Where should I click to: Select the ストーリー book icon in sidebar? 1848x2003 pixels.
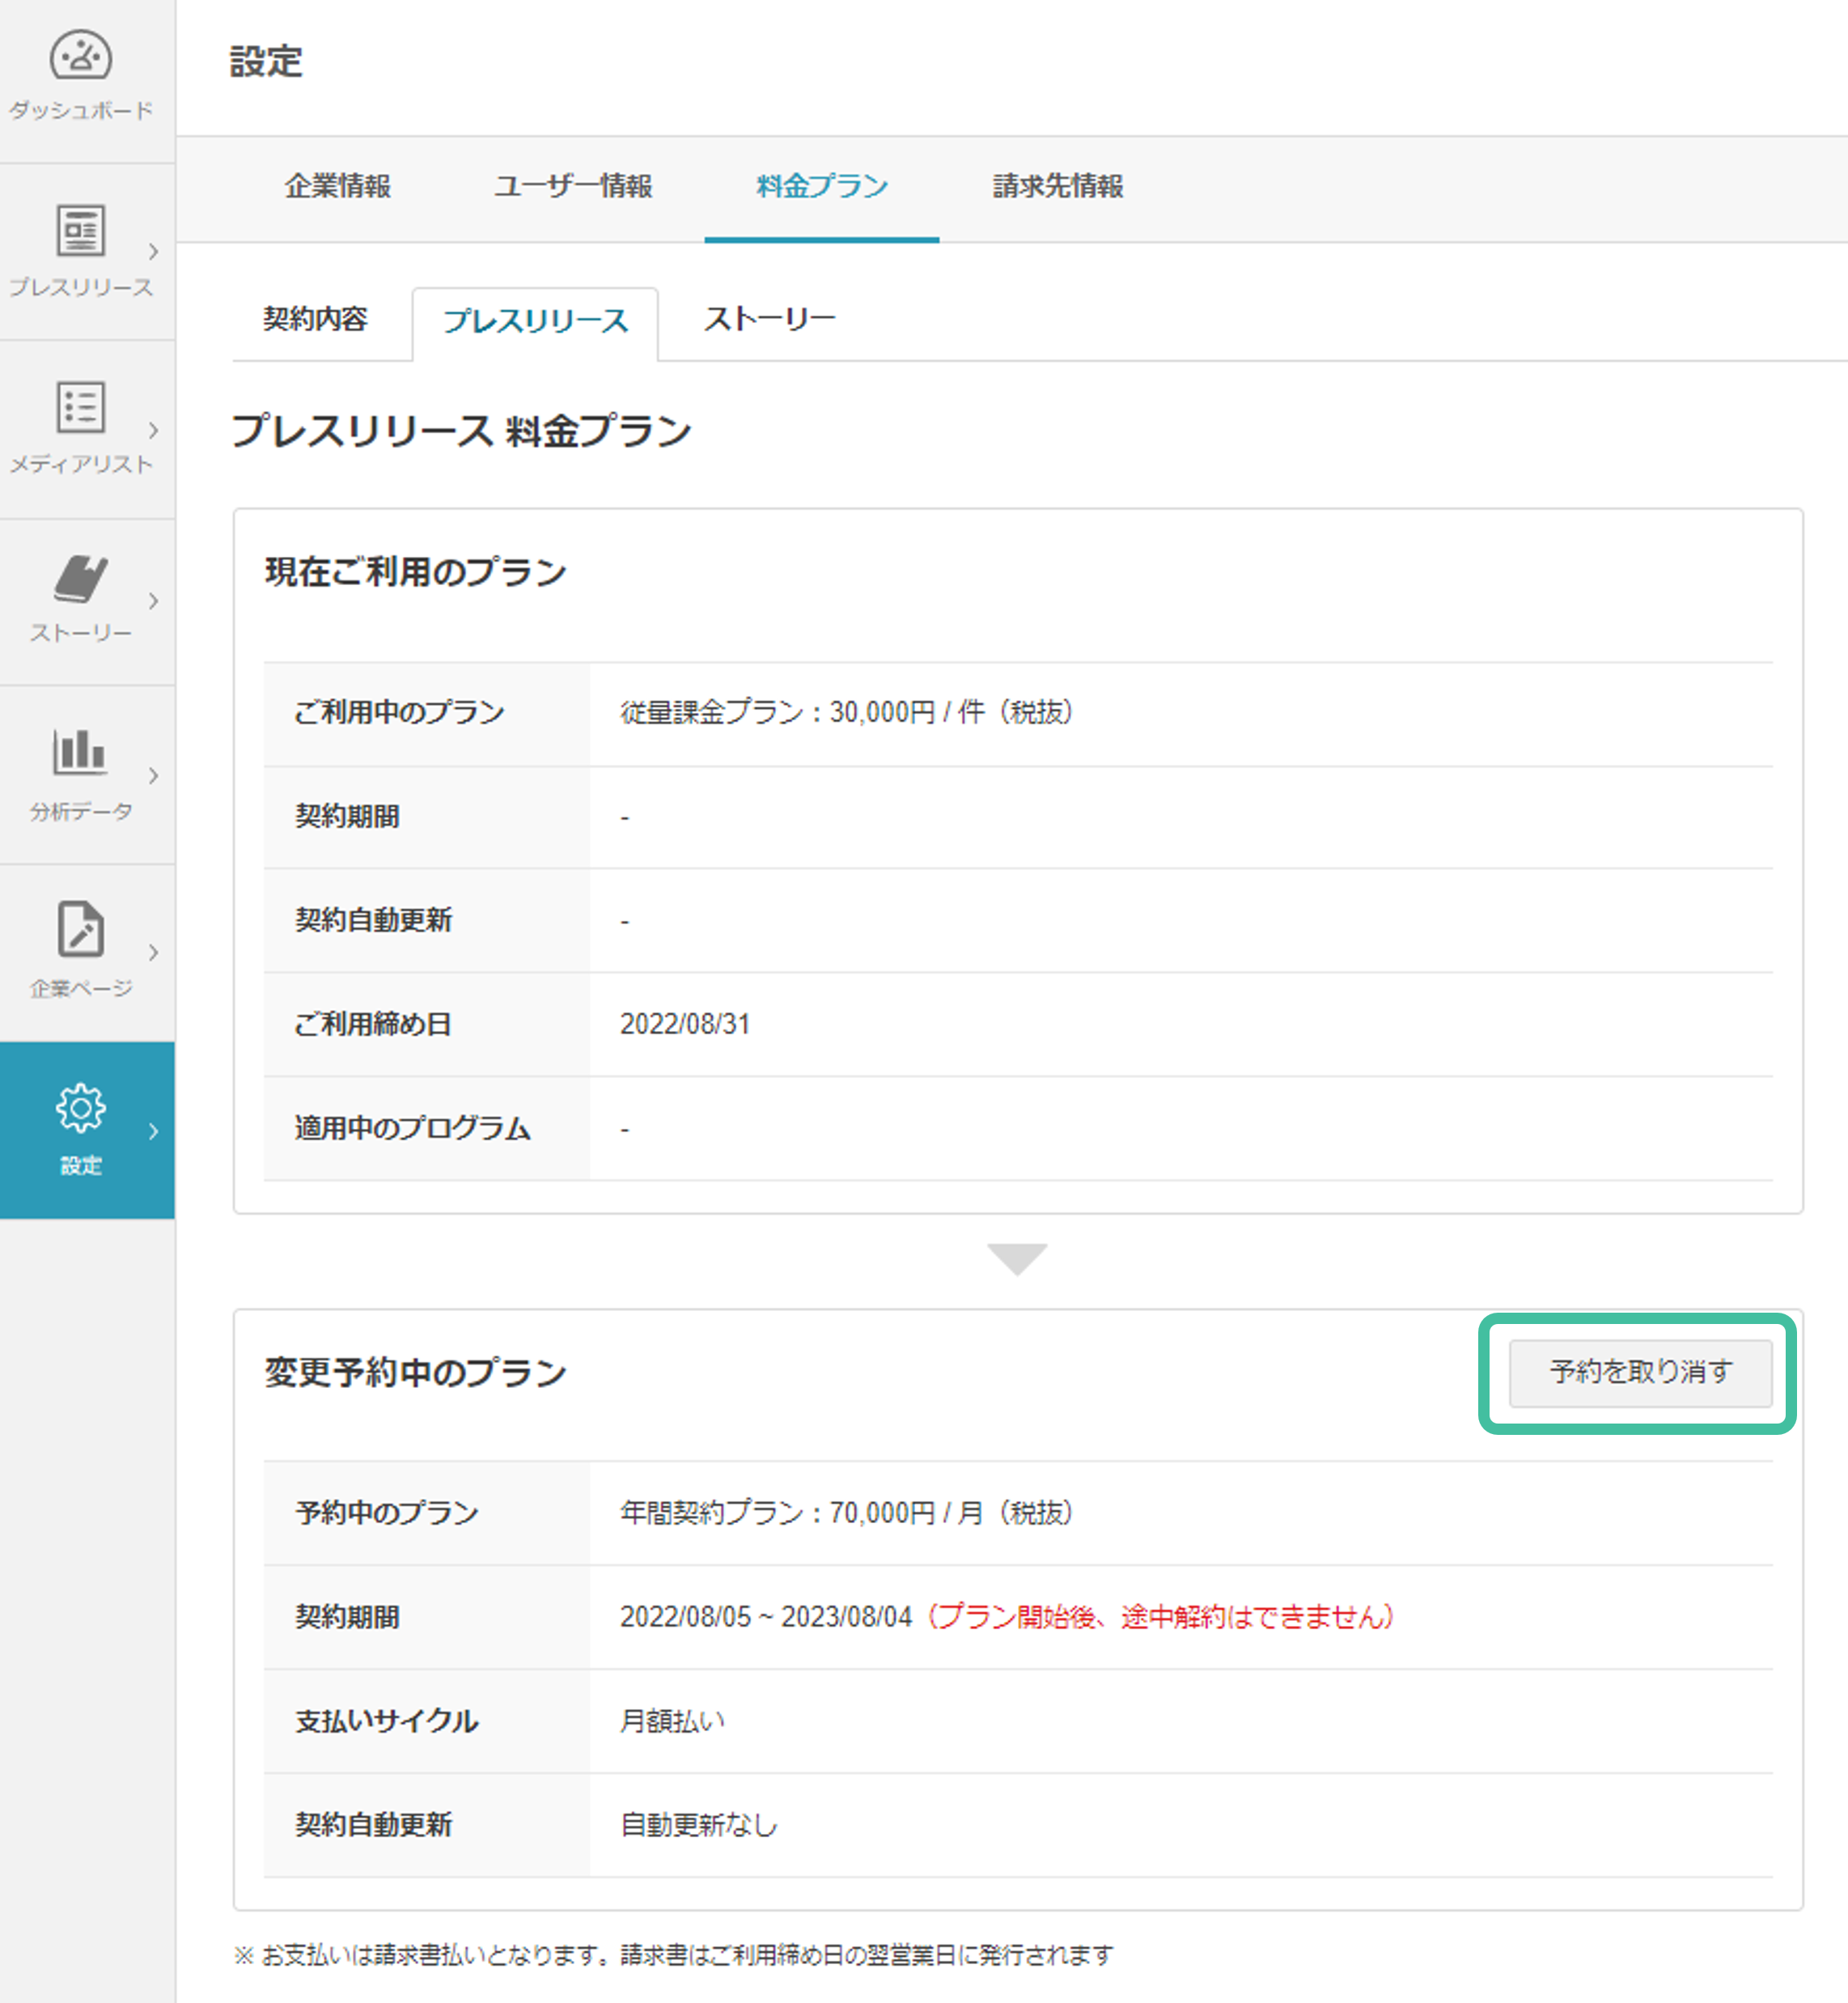coord(80,578)
